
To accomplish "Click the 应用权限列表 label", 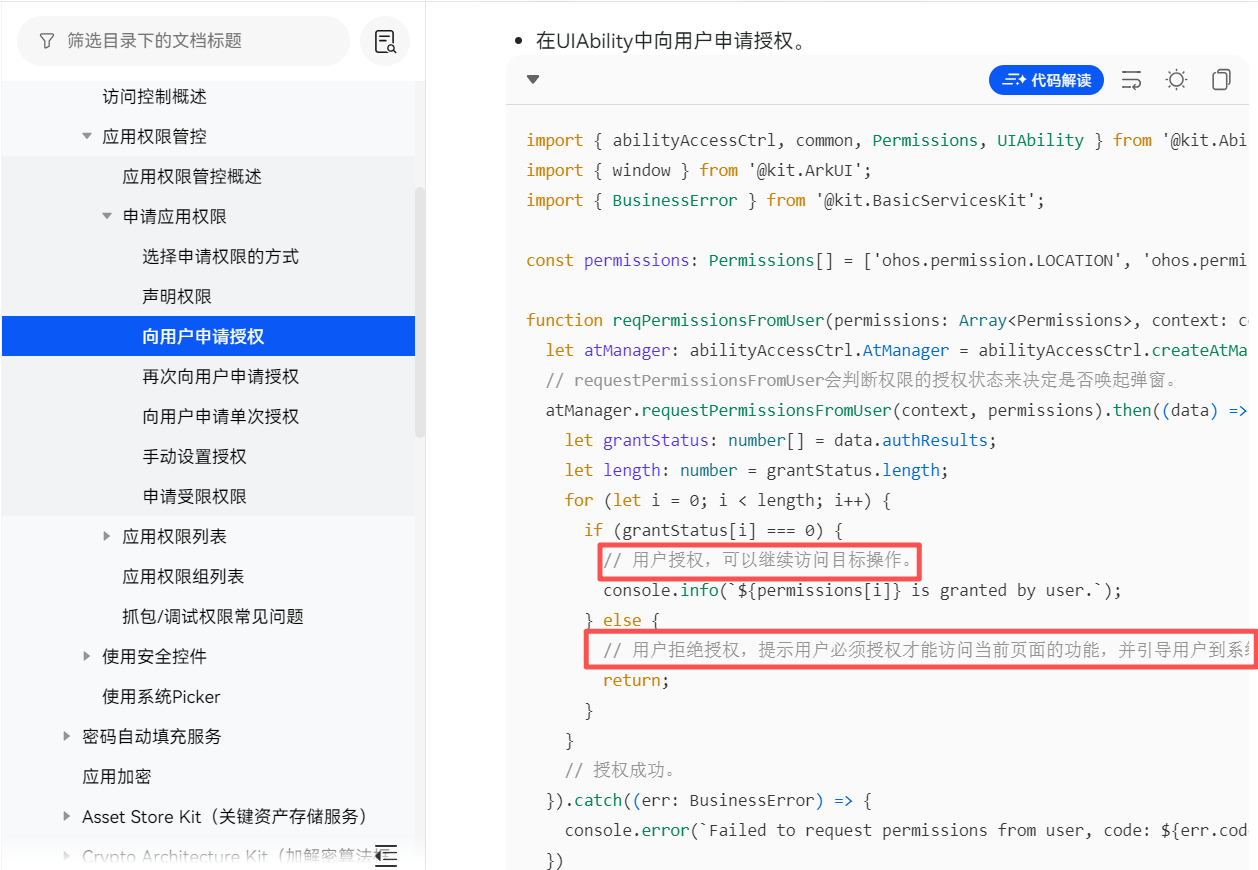I will coord(174,537).
